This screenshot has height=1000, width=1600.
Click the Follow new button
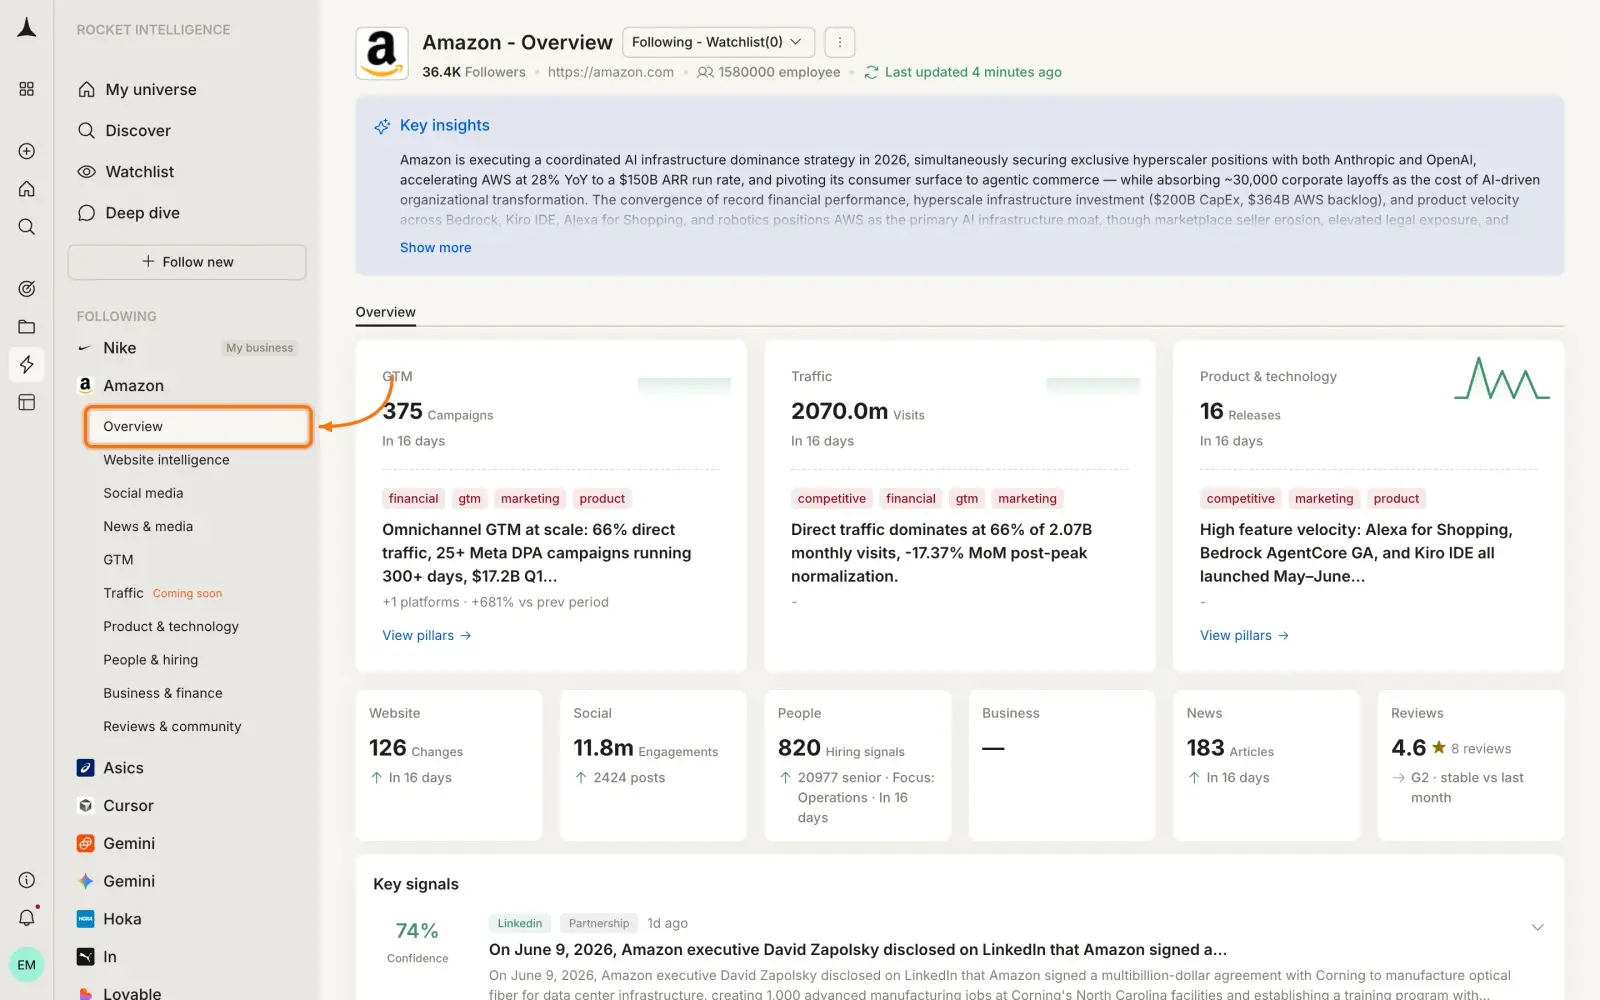[187, 262]
